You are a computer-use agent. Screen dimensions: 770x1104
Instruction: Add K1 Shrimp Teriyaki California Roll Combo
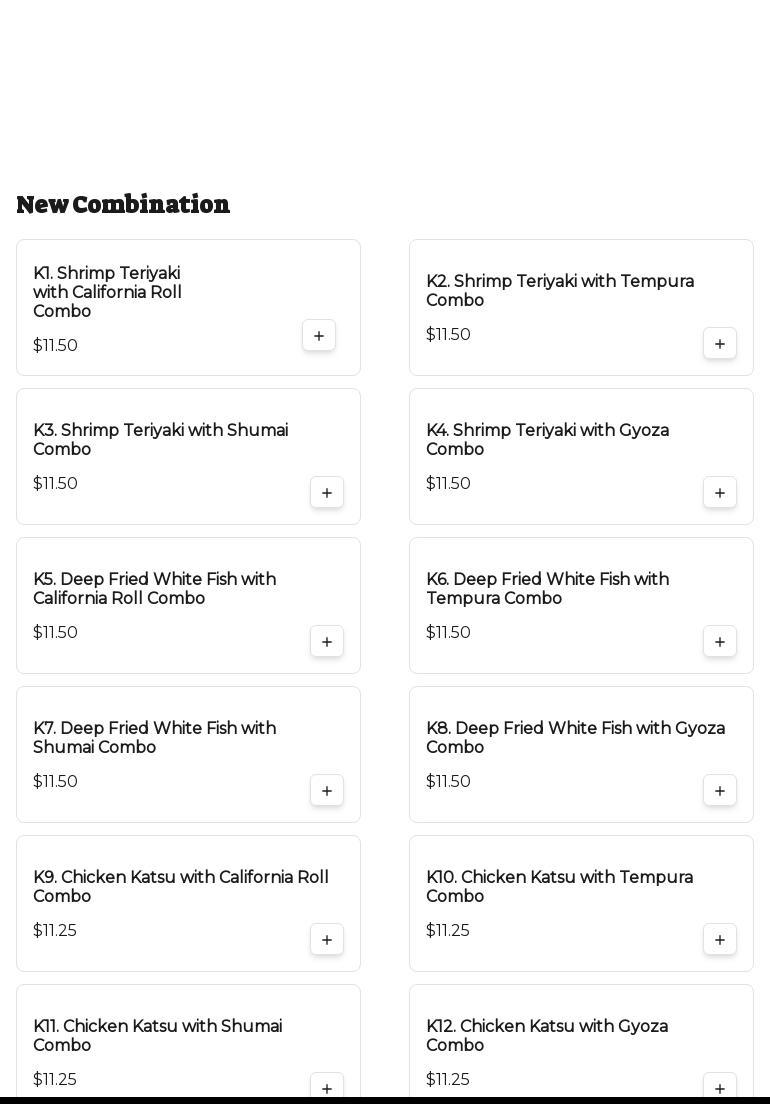click(x=319, y=336)
